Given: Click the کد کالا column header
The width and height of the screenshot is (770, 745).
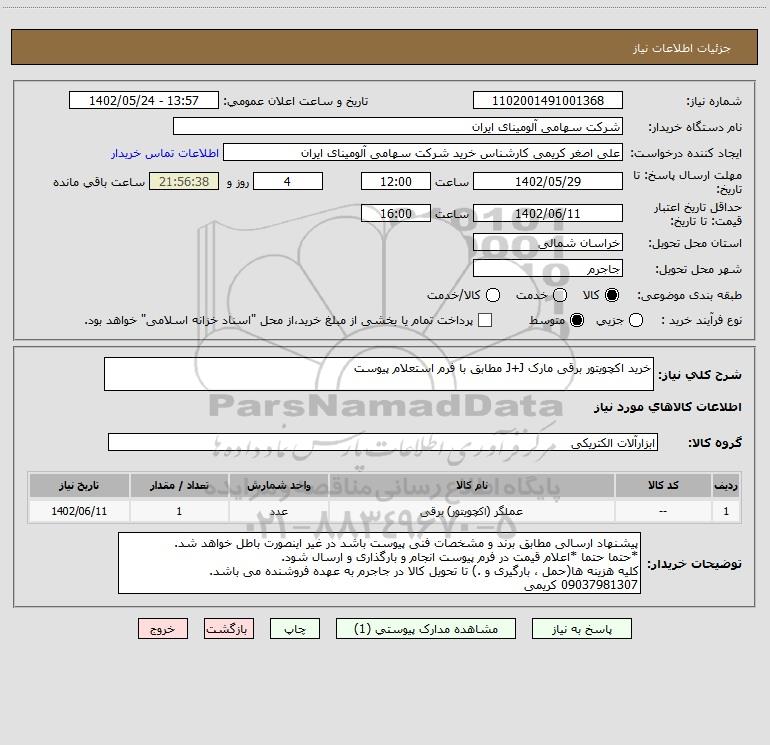Looking at the screenshot, I should click(663, 485).
